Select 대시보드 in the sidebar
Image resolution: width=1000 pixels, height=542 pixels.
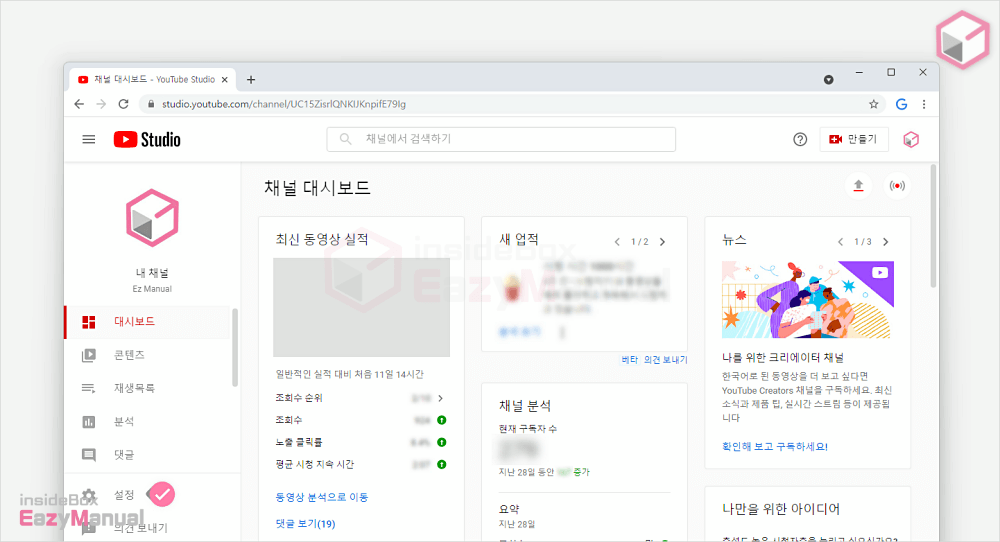(148, 321)
